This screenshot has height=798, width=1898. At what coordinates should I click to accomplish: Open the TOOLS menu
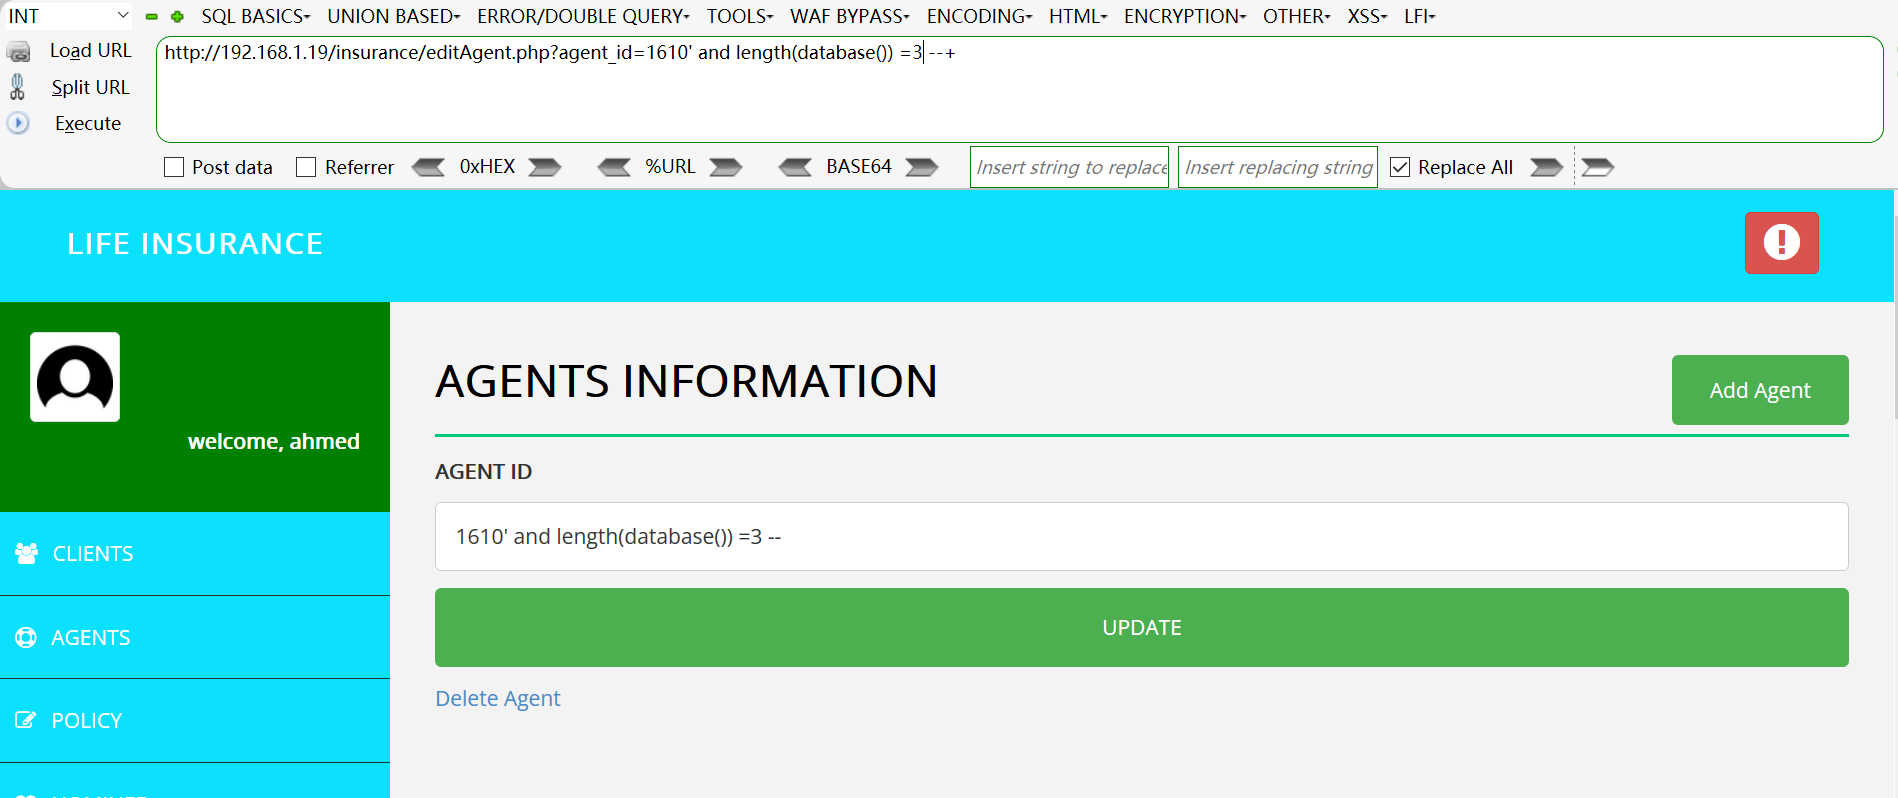pos(740,16)
